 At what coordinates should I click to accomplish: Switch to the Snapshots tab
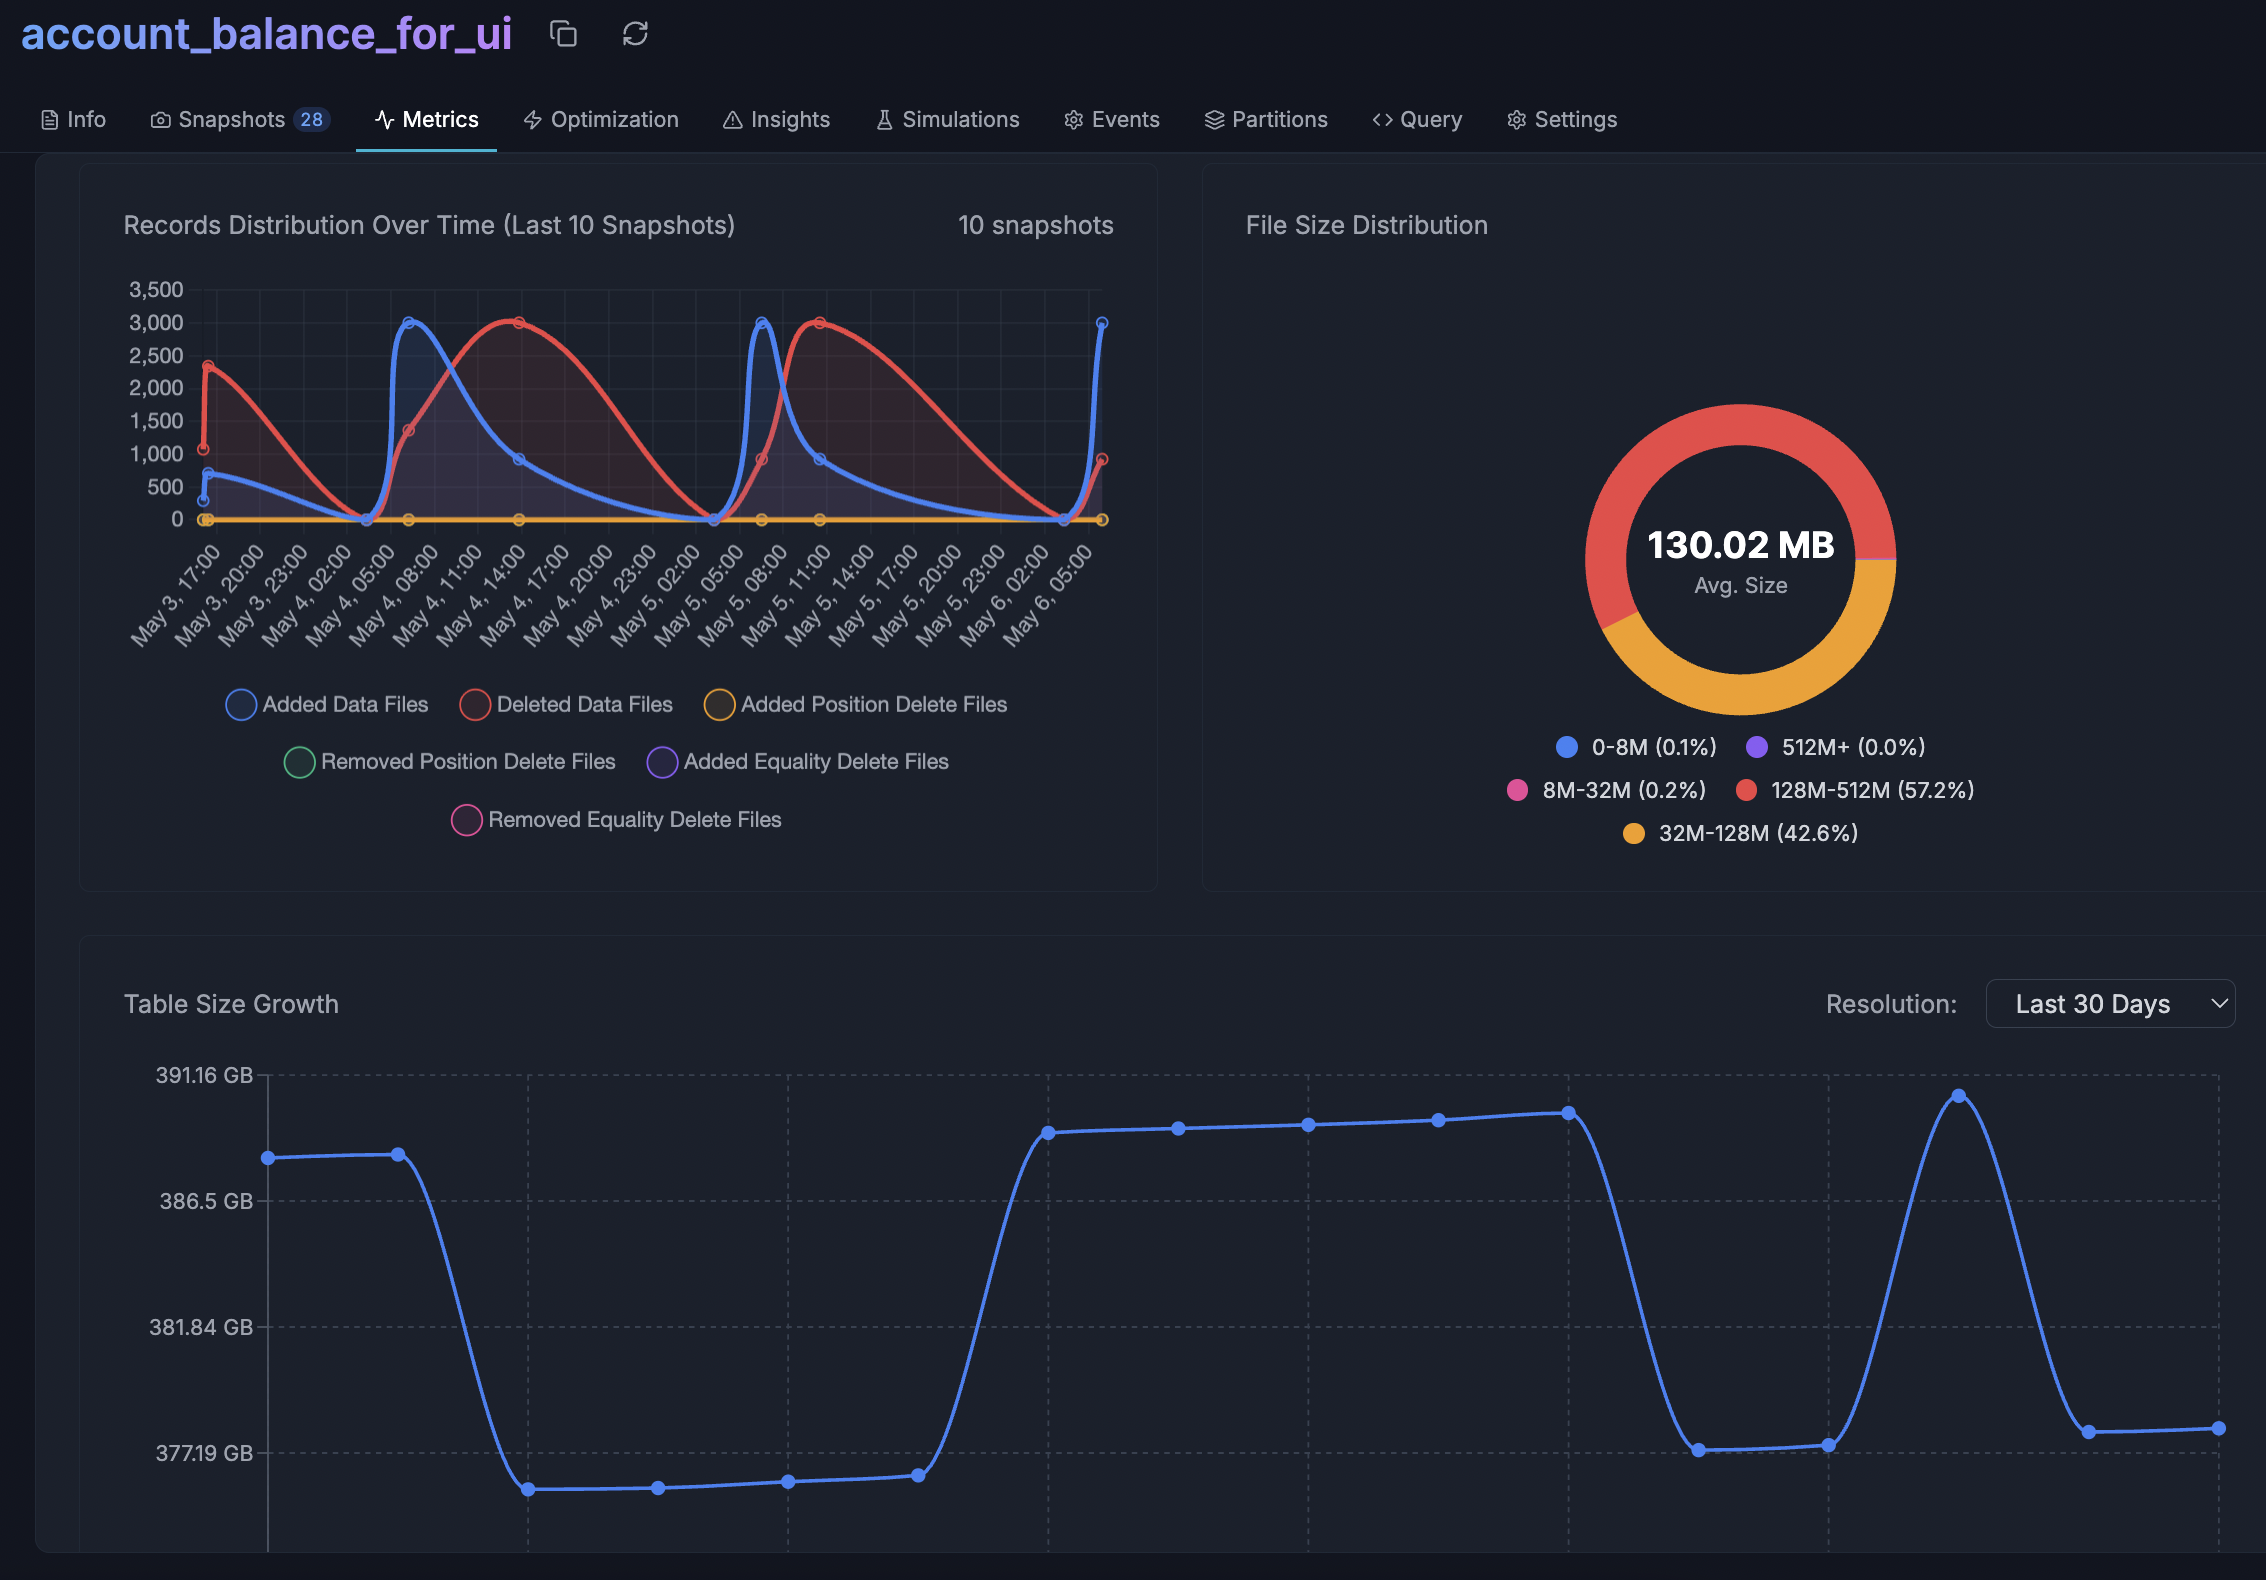[240, 120]
